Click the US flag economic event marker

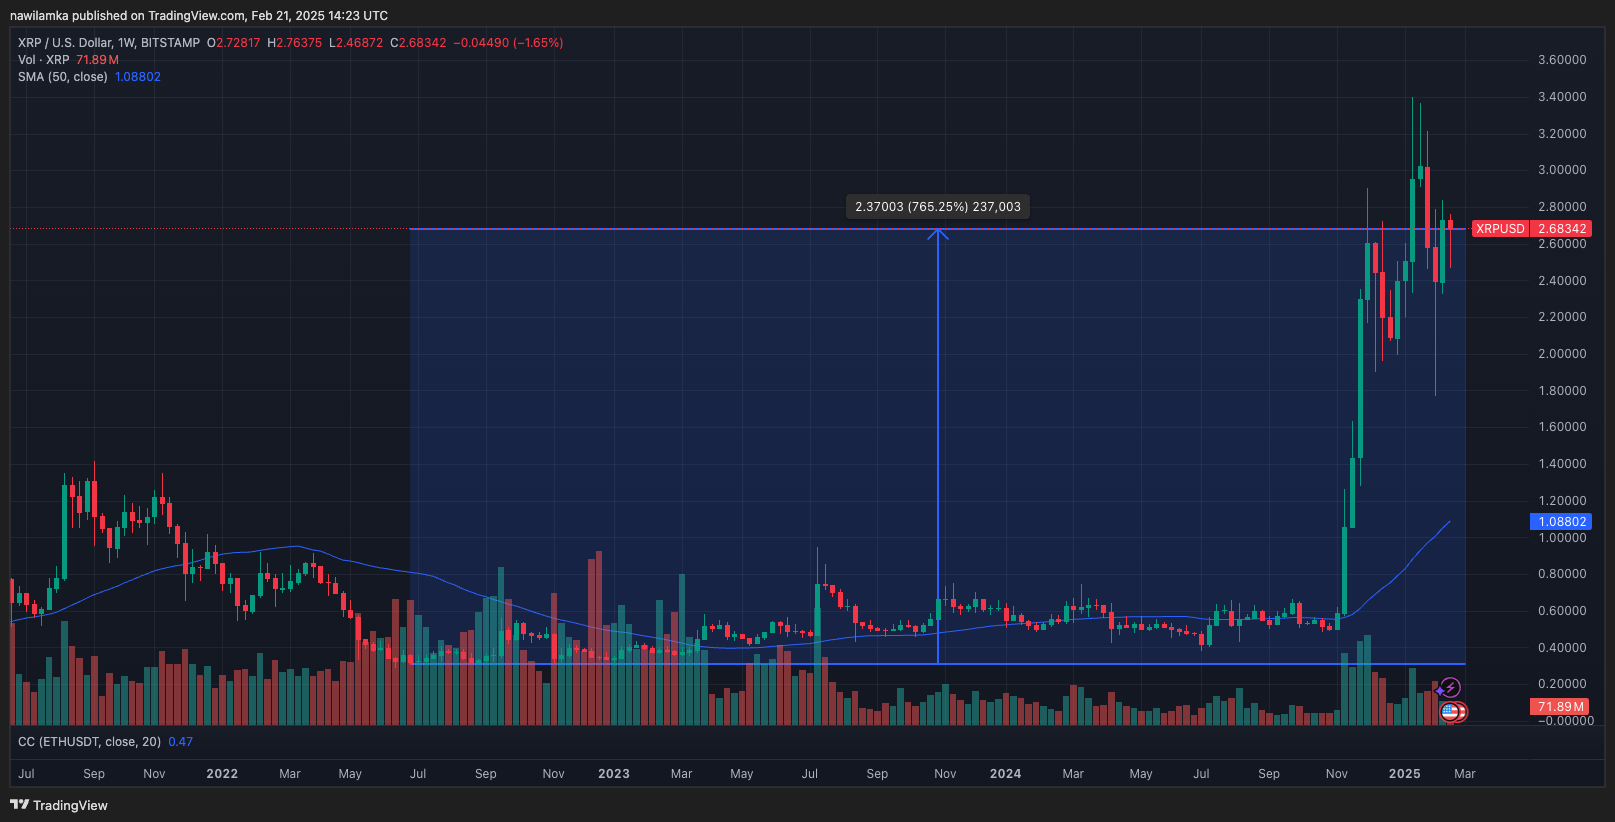pyautogui.click(x=1451, y=712)
